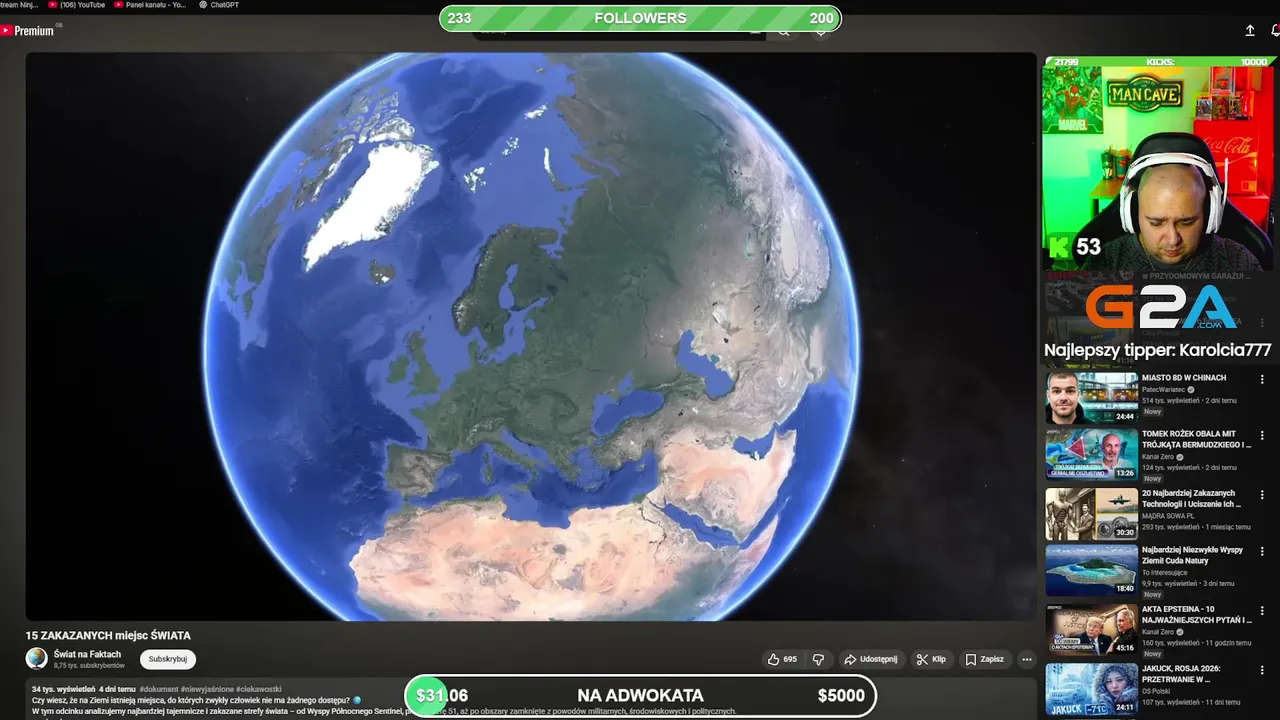Save the video with Zapisz button
The image size is (1280, 720).
pyautogui.click(x=984, y=659)
